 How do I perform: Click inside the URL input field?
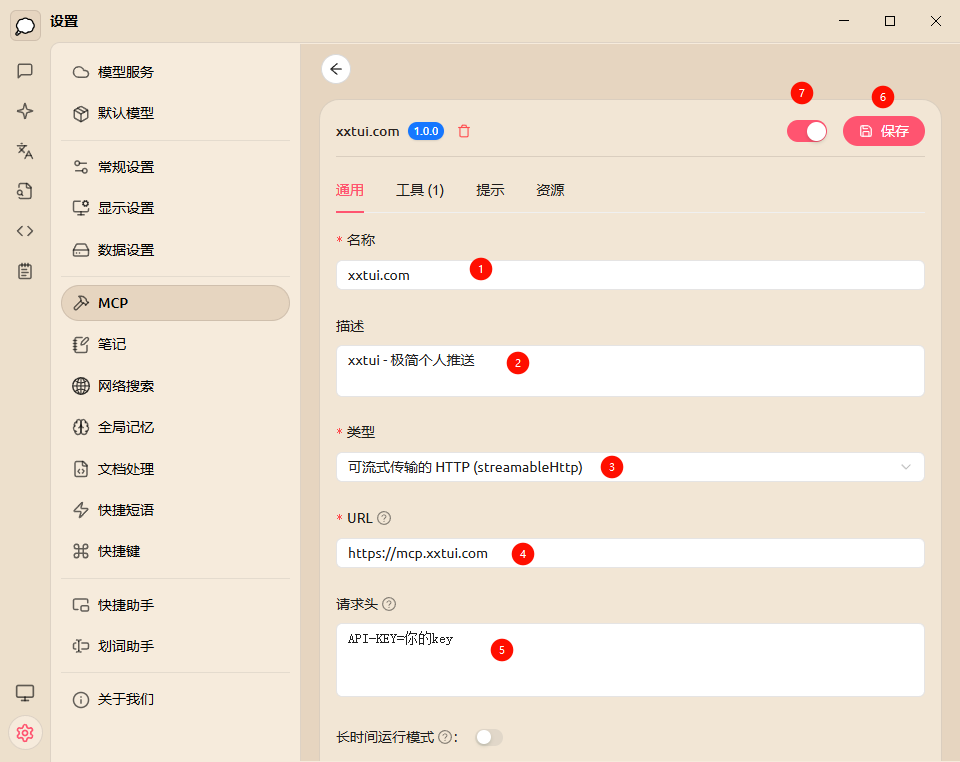coord(630,553)
